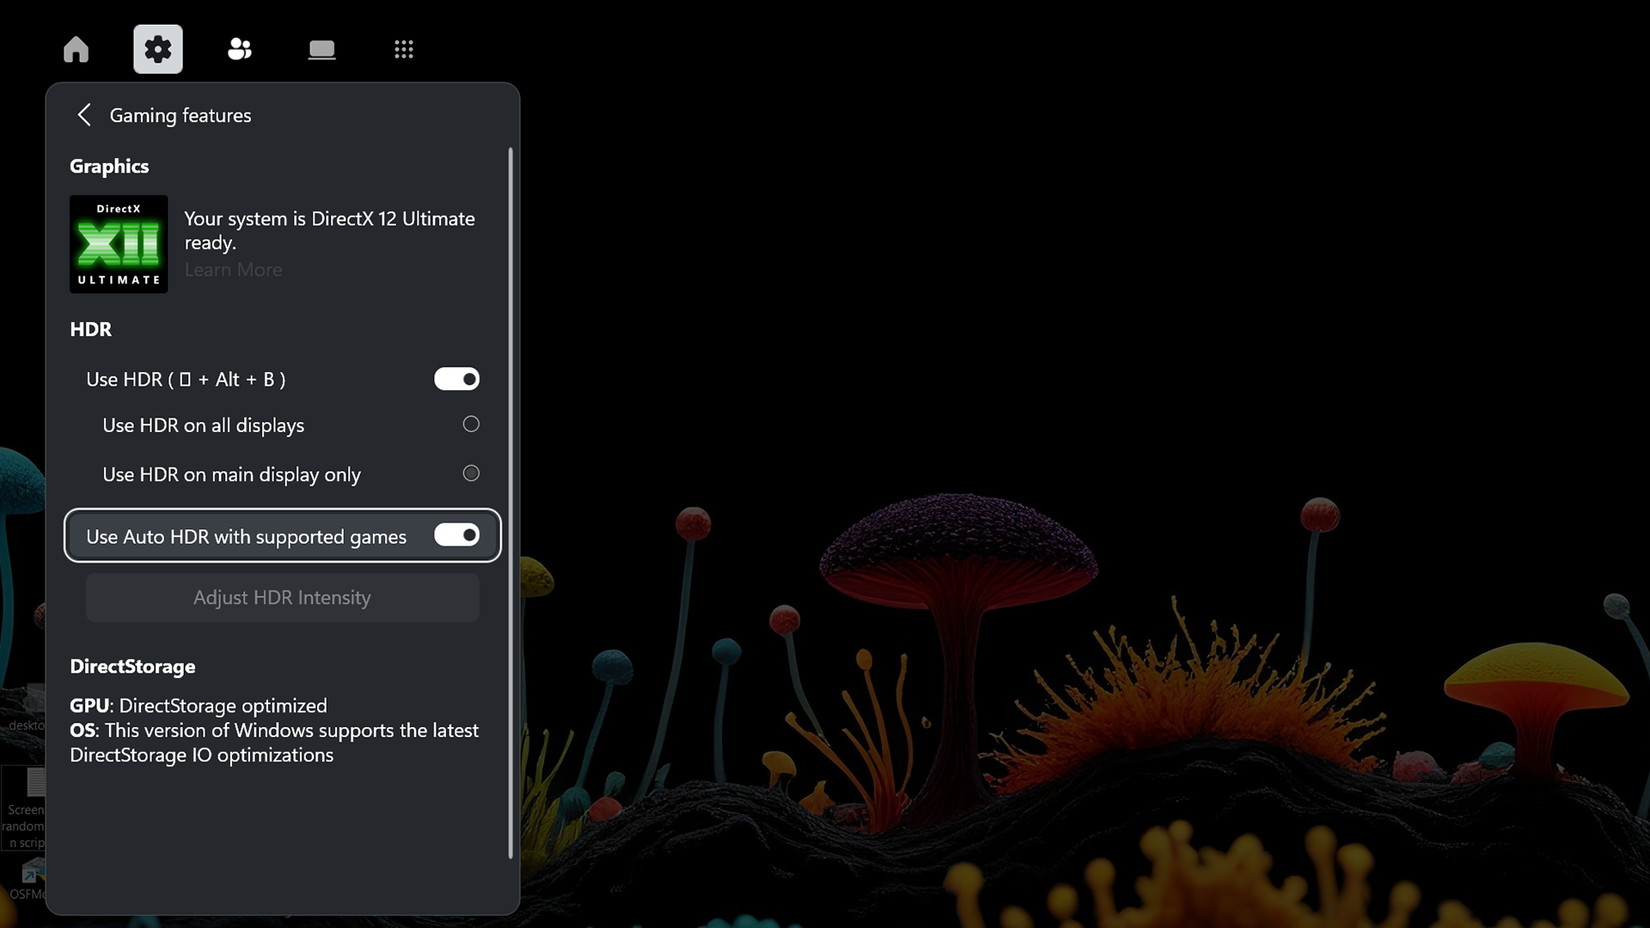Viewport: 1650px width, 928px height.
Task: Open the widgets grid icon
Action: [404, 49]
